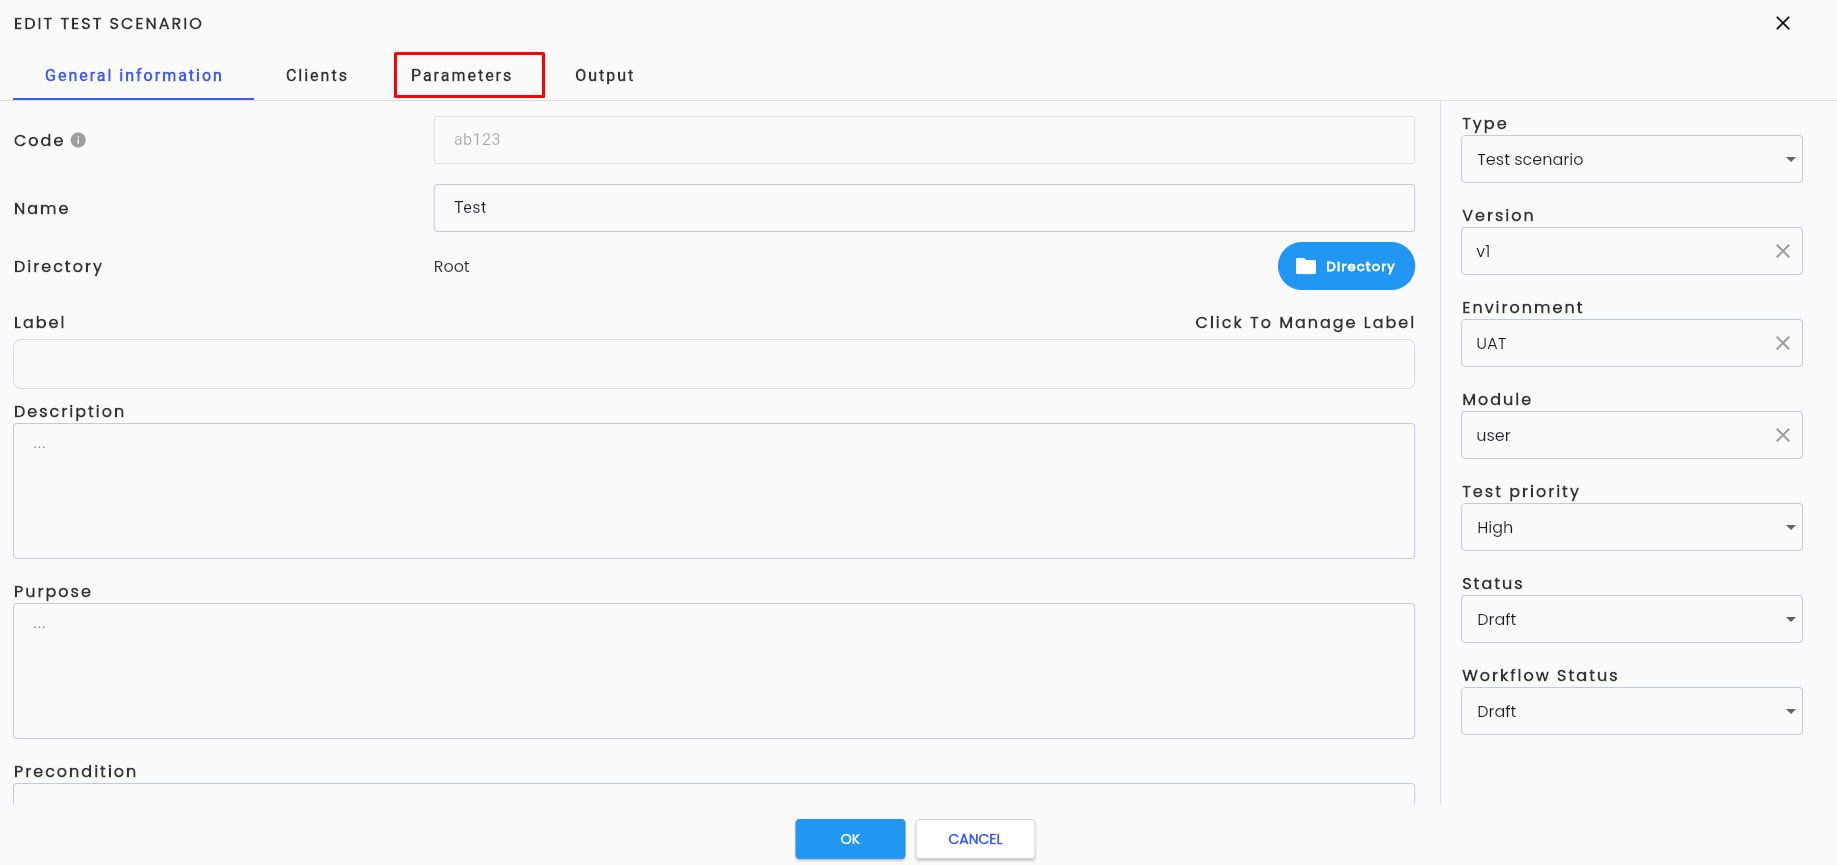This screenshot has width=1837, height=865.
Task: Switch to the Parameters tab
Action: pos(461,75)
